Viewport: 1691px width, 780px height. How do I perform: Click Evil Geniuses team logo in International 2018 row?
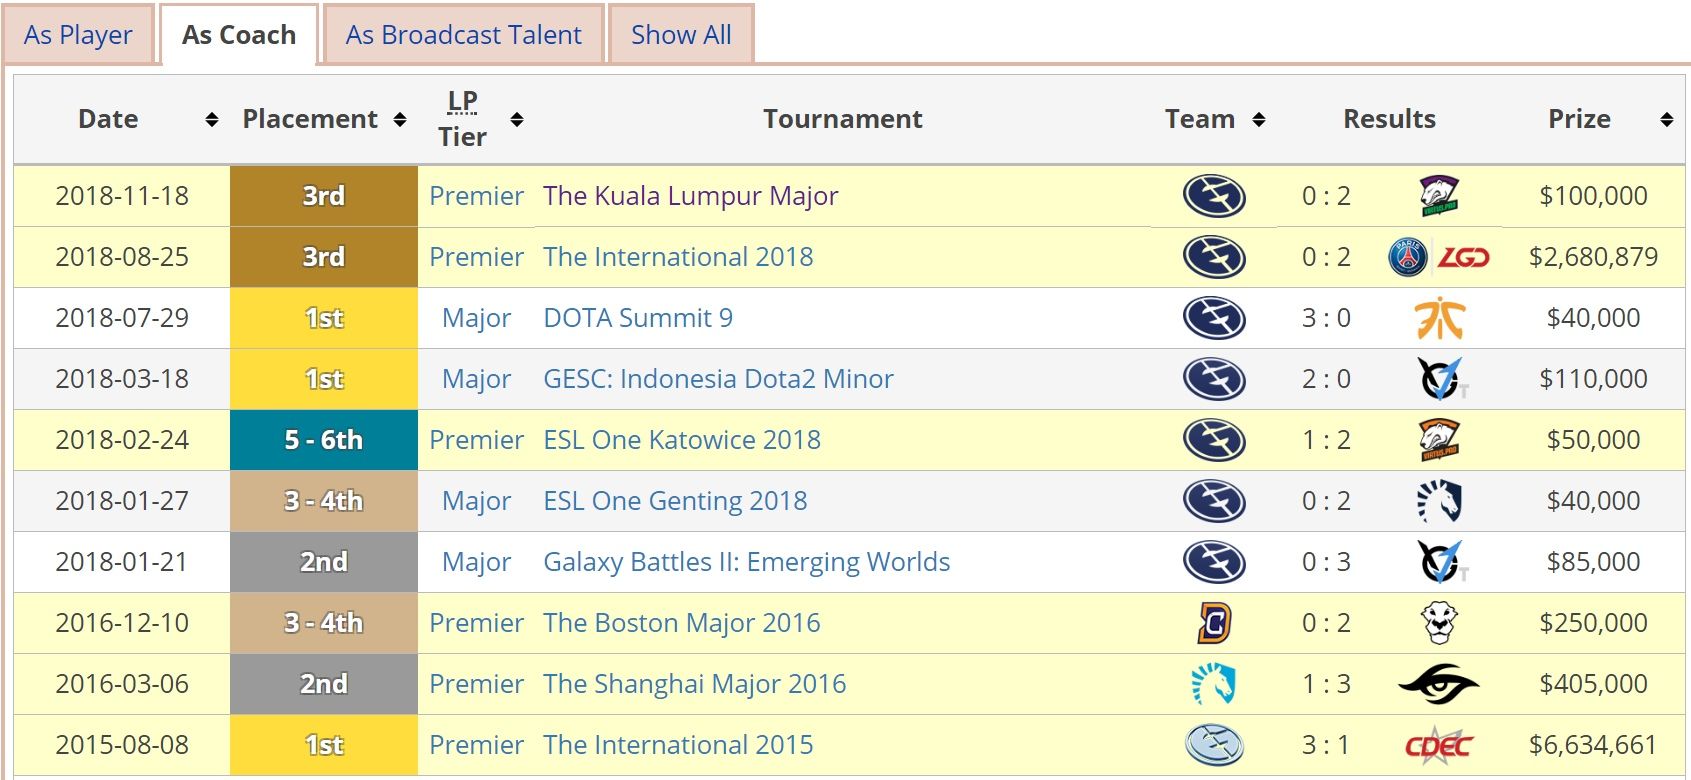pyautogui.click(x=1214, y=257)
